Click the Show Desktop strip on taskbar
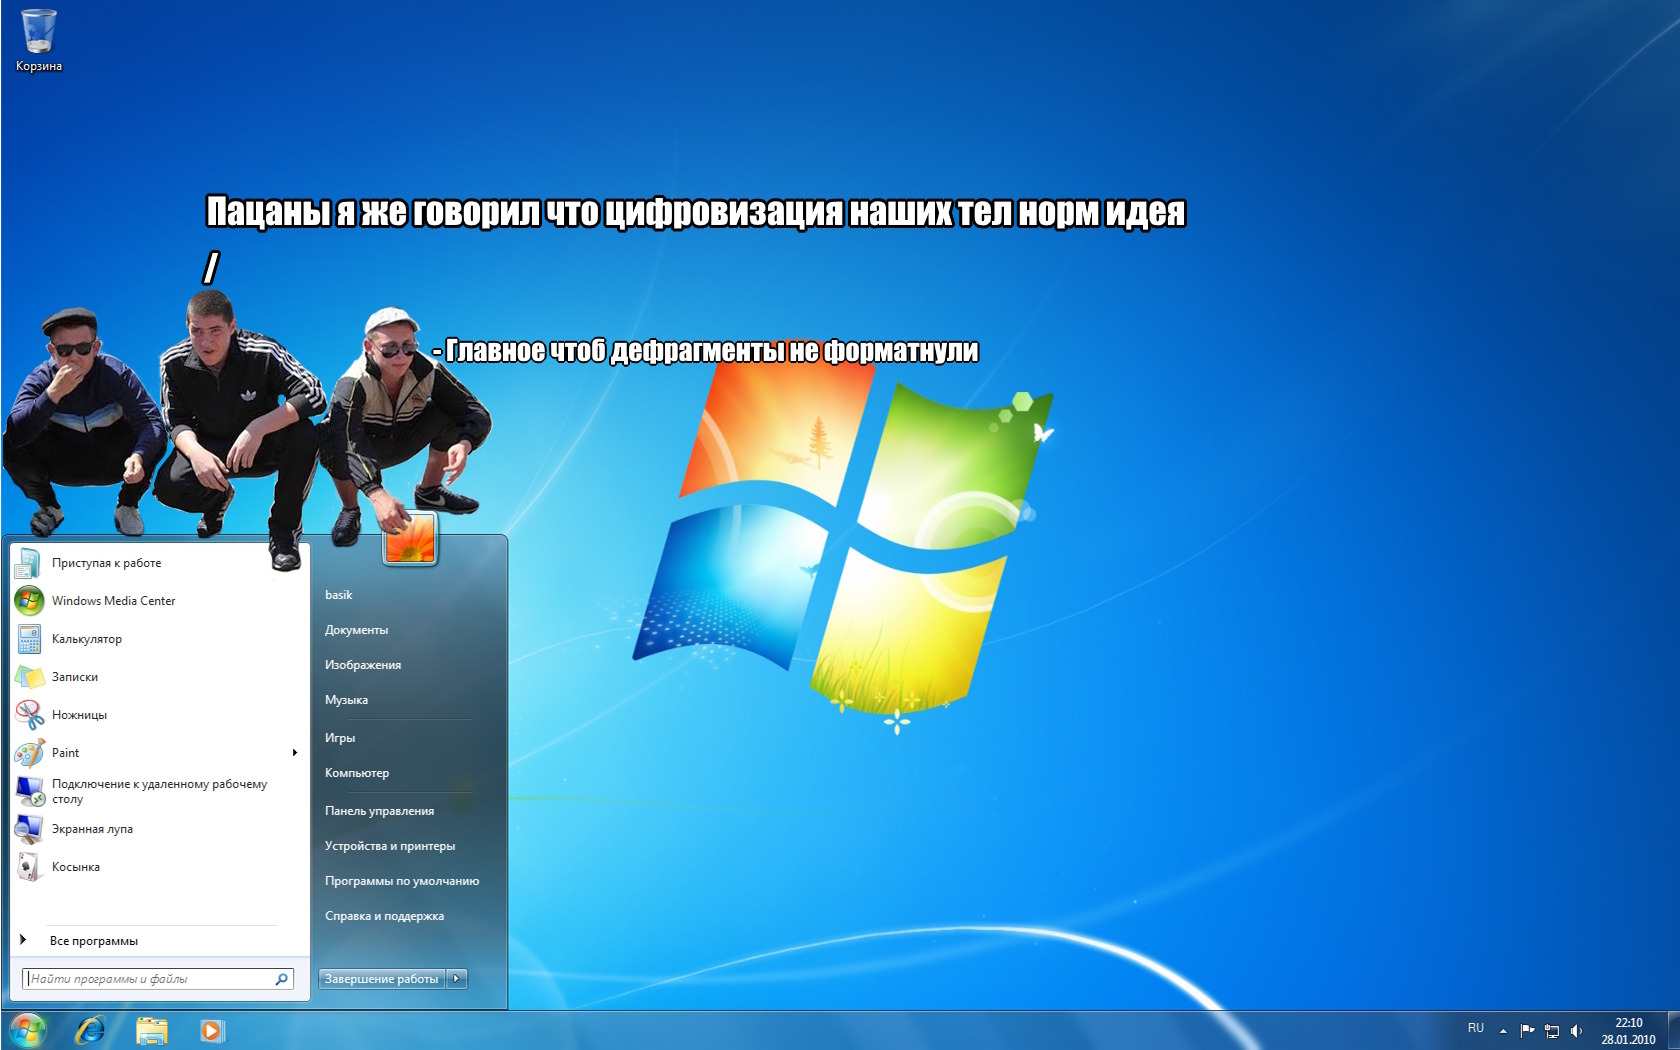This screenshot has height=1050, width=1680. pyautogui.click(x=1673, y=1030)
